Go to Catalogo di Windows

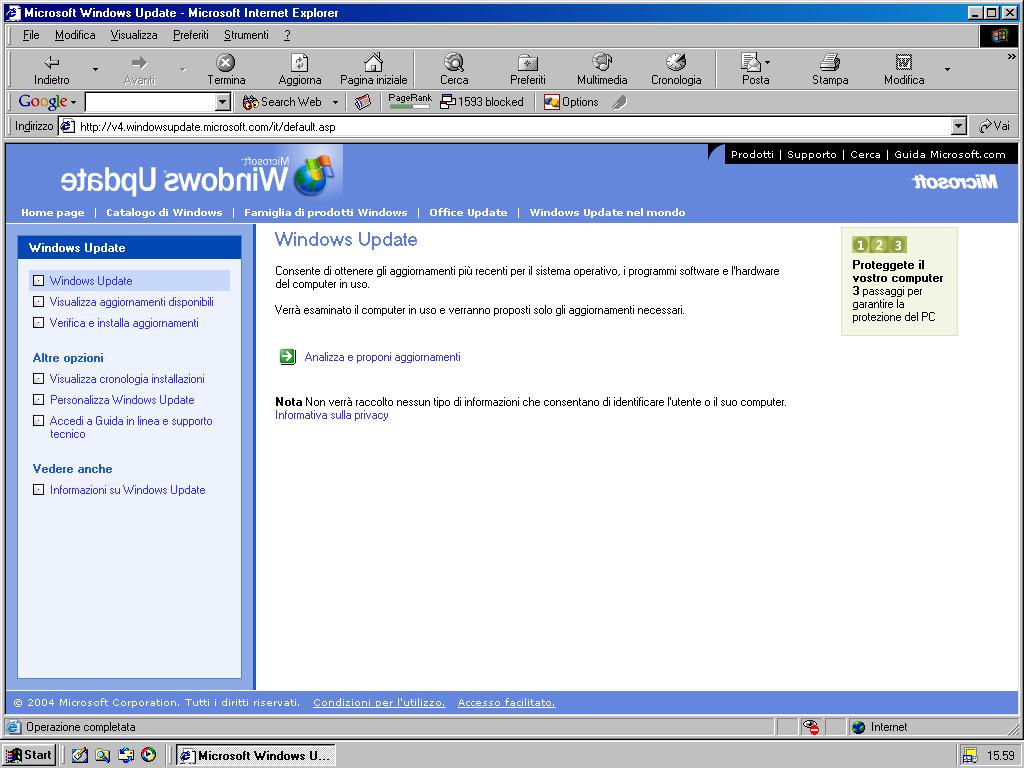pyautogui.click(x=164, y=212)
